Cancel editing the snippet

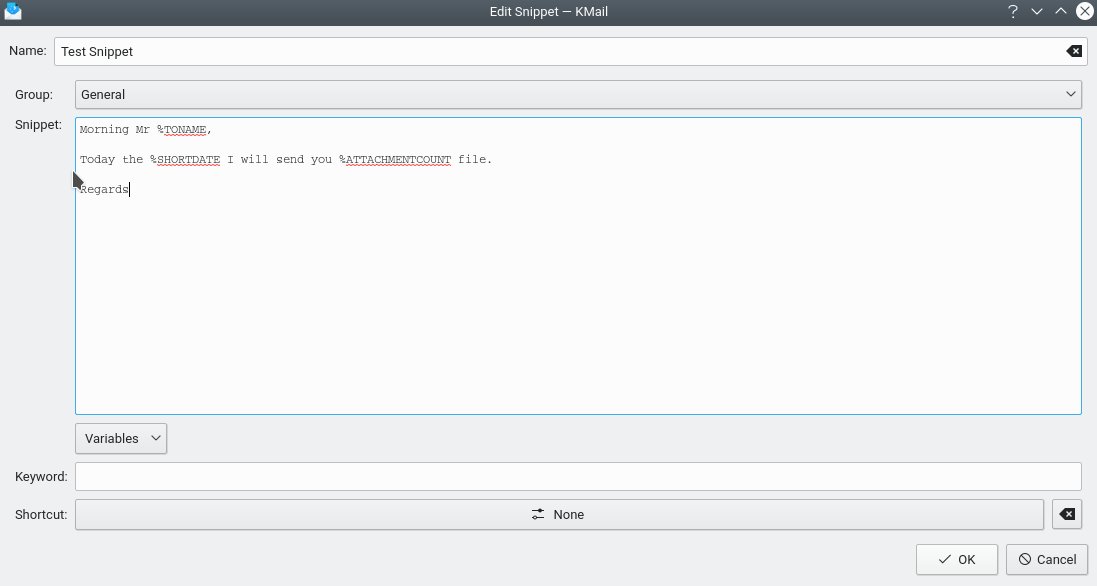coord(1047,559)
